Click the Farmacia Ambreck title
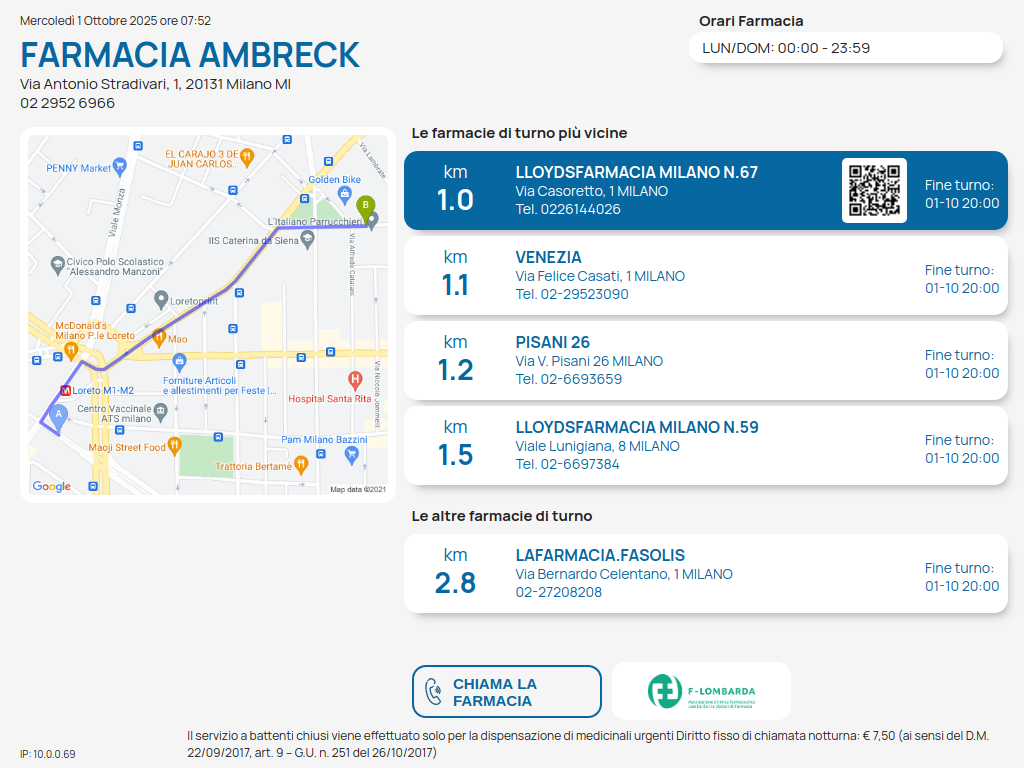The height and width of the screenshot is (768, 1024). (x=190, y=55)
